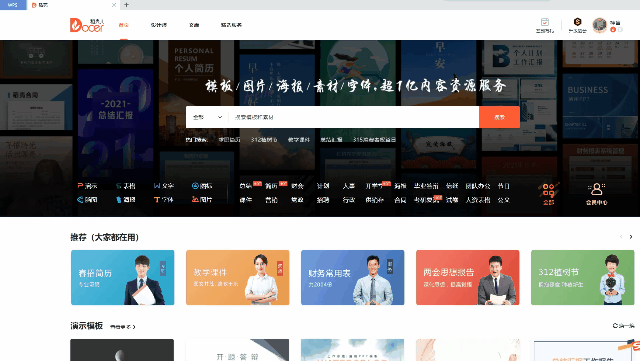Viewport: 640px width, 361px height.
Task: Show previous recommended cards with left arrow
Action: tap(621, 237)
